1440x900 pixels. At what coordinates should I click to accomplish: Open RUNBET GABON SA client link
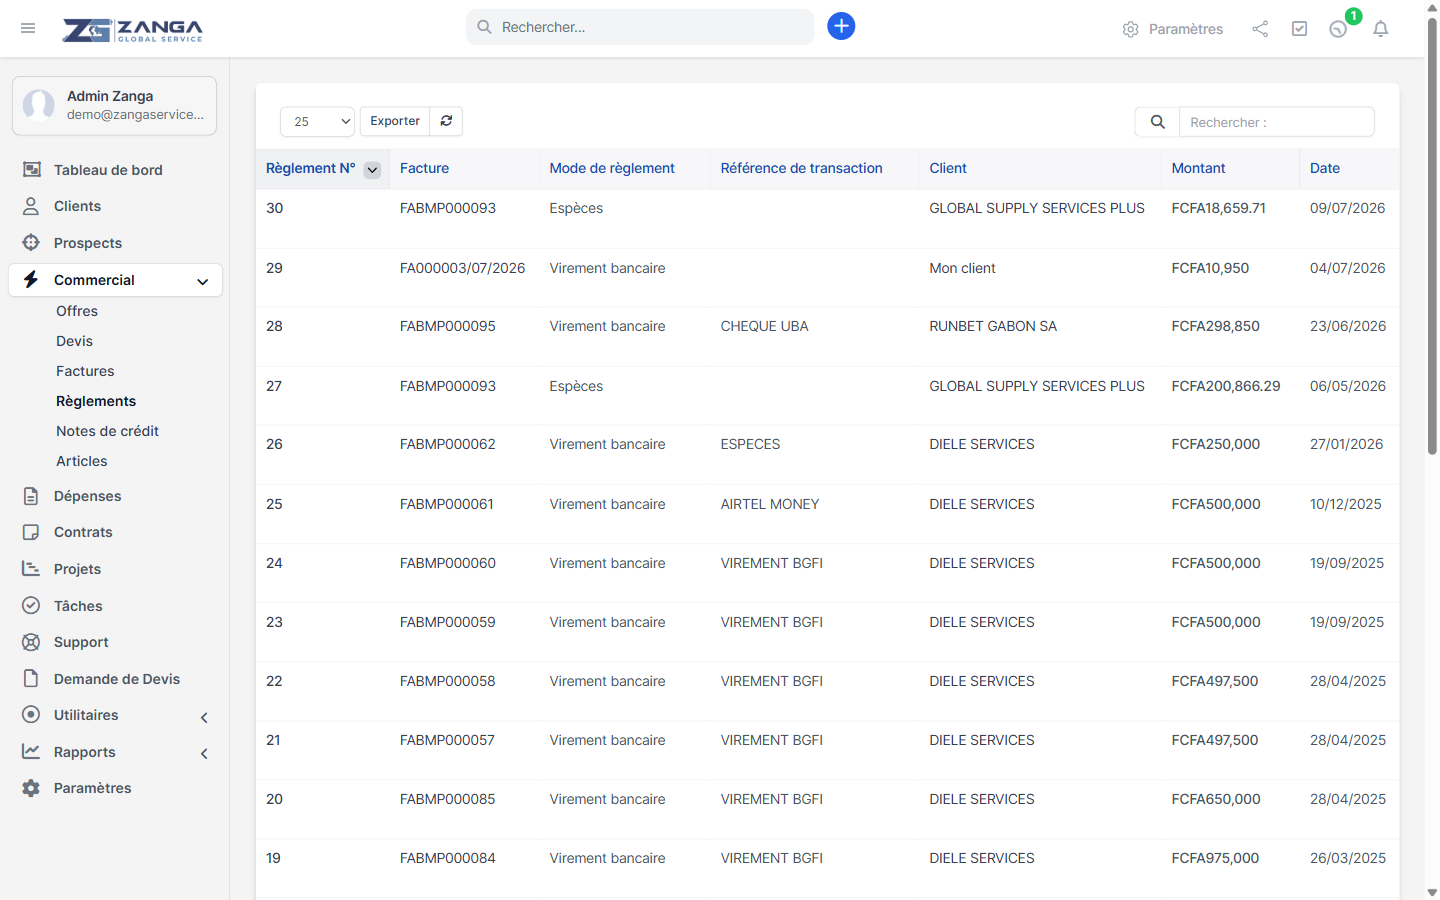[993, 326]
